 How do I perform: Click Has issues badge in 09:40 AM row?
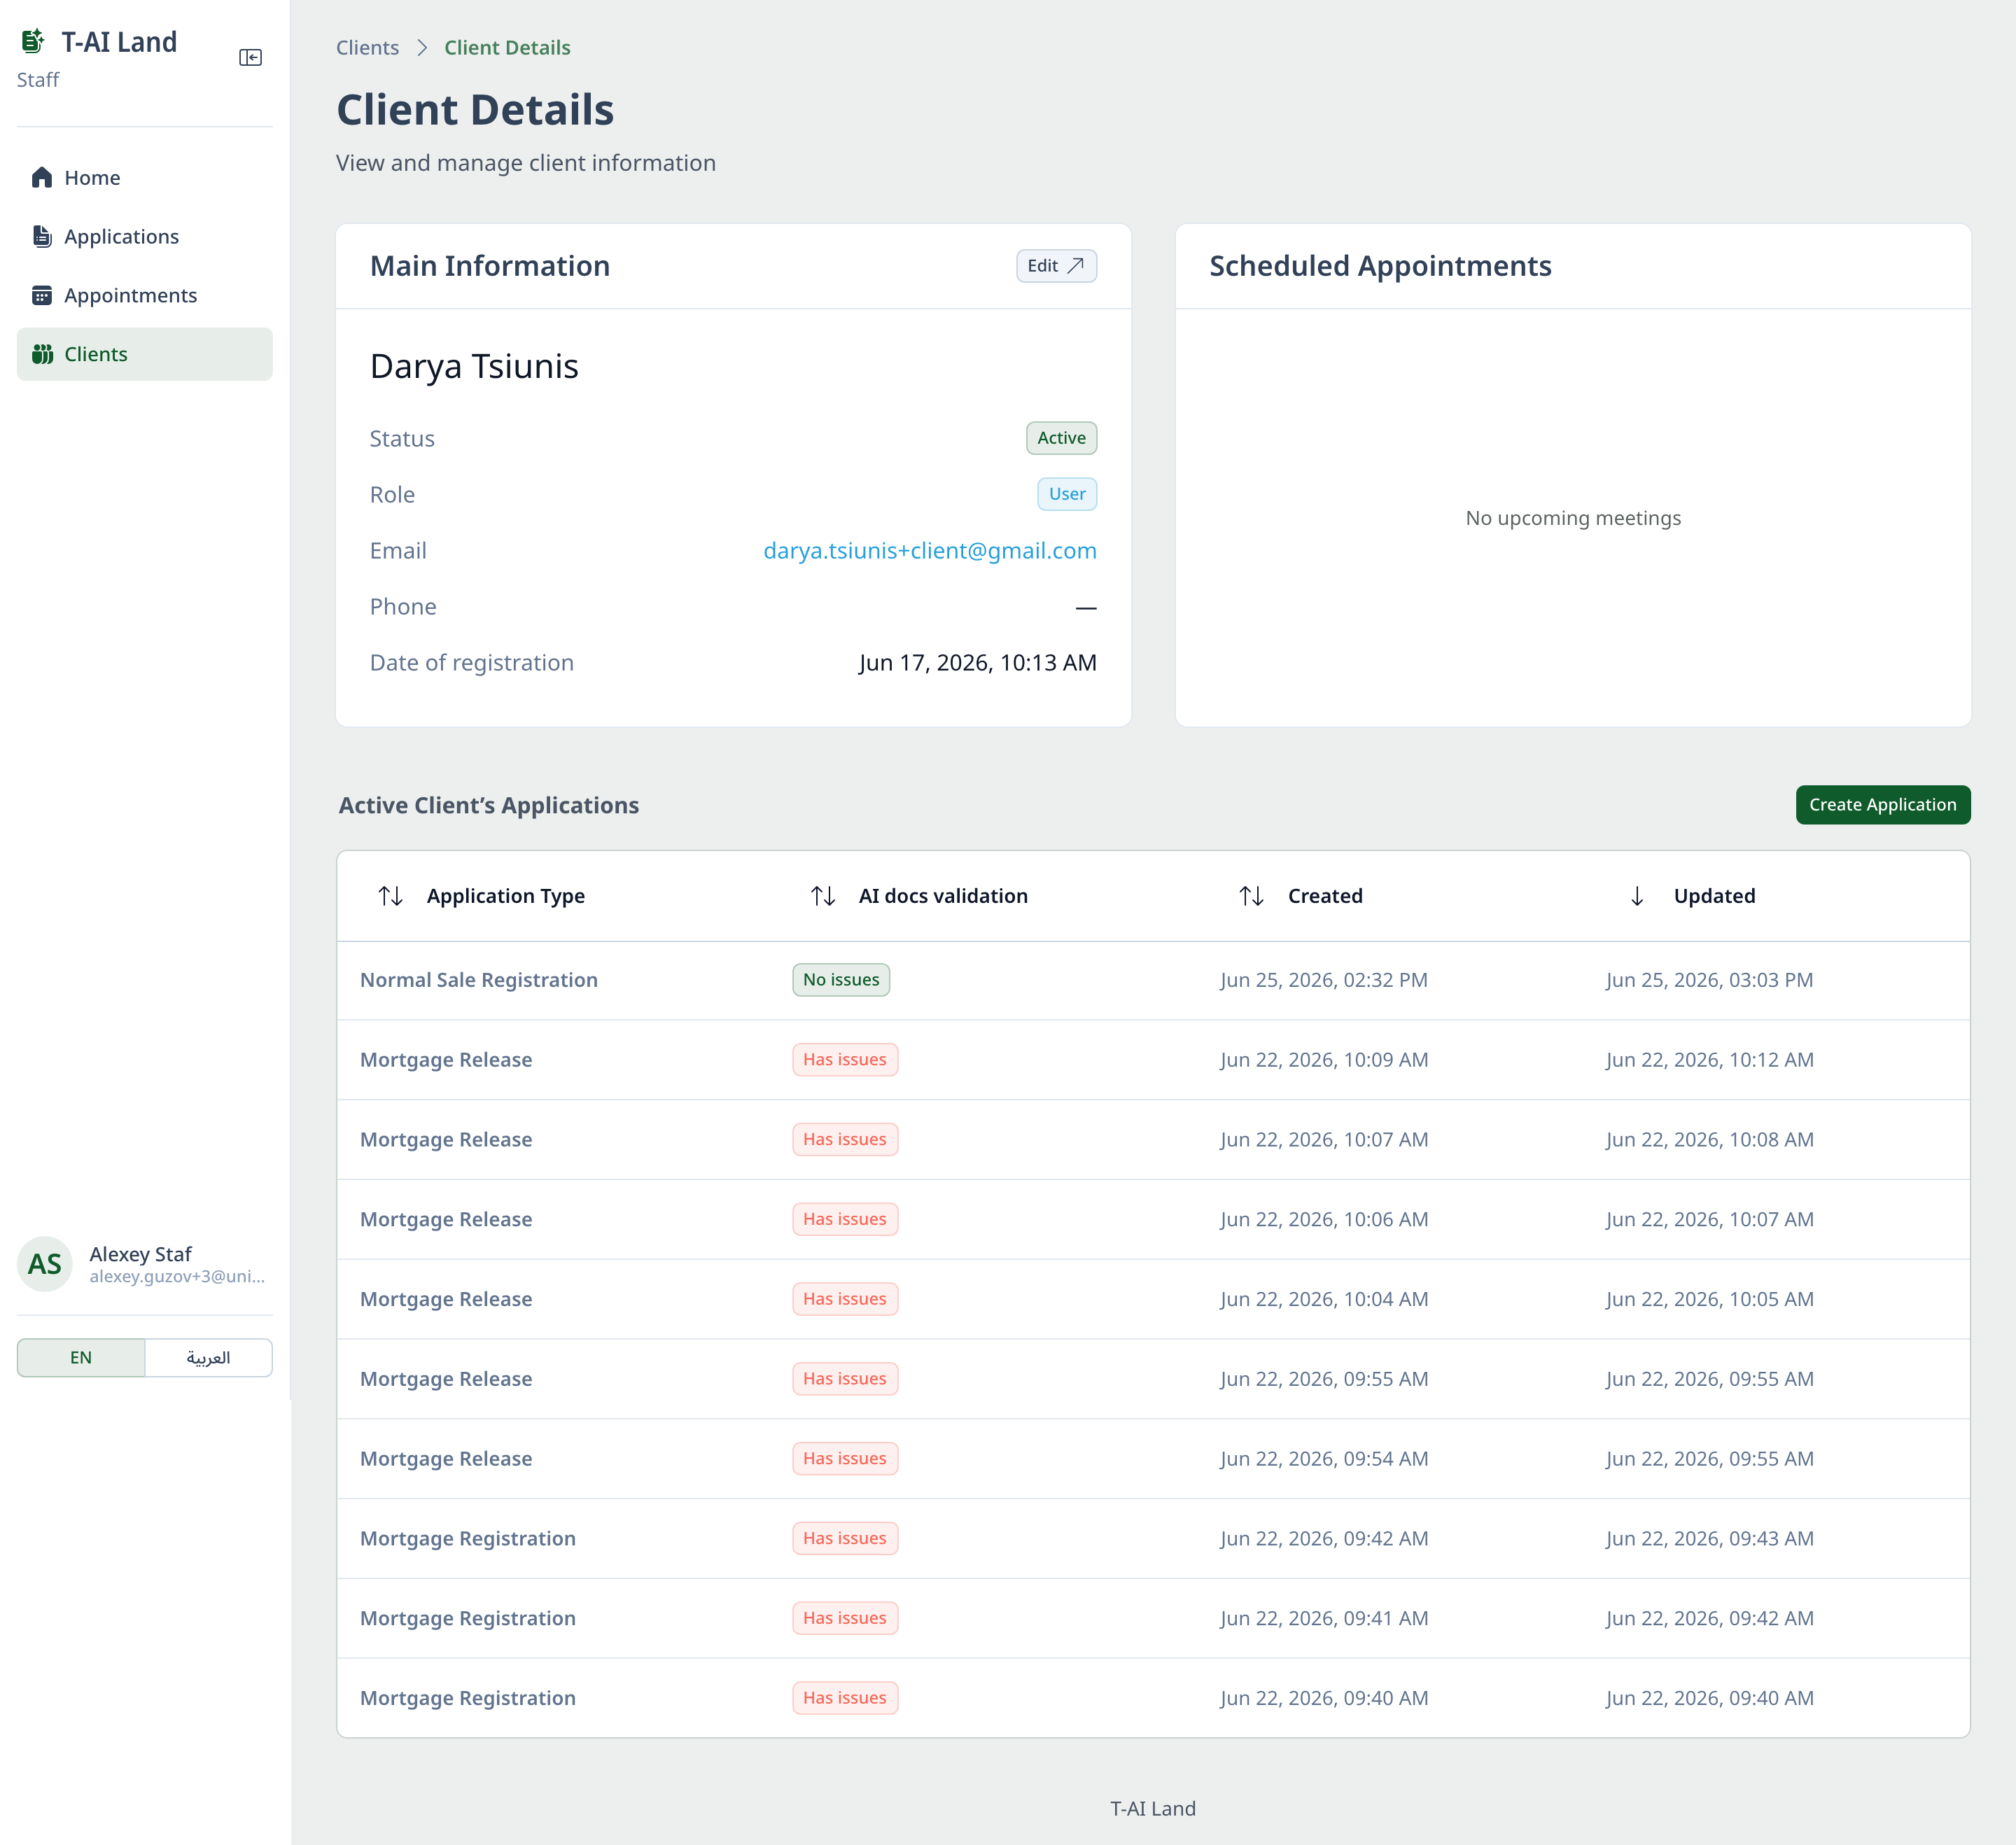[x=845, y=1699]
